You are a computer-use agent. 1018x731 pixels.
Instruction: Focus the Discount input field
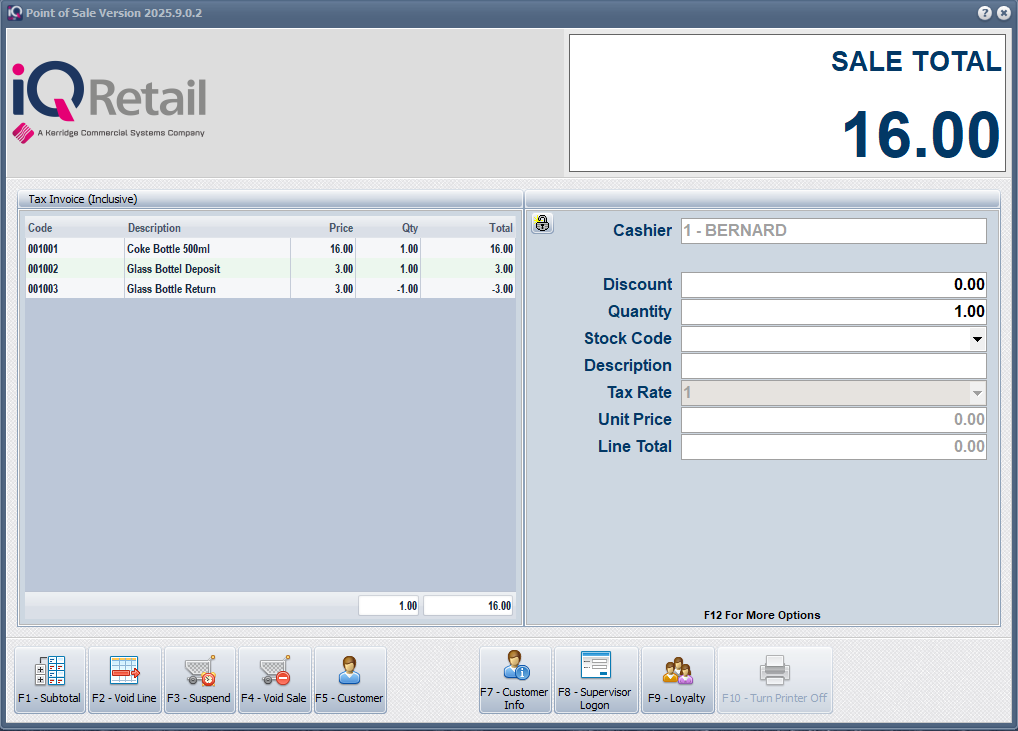pos(833,285)
